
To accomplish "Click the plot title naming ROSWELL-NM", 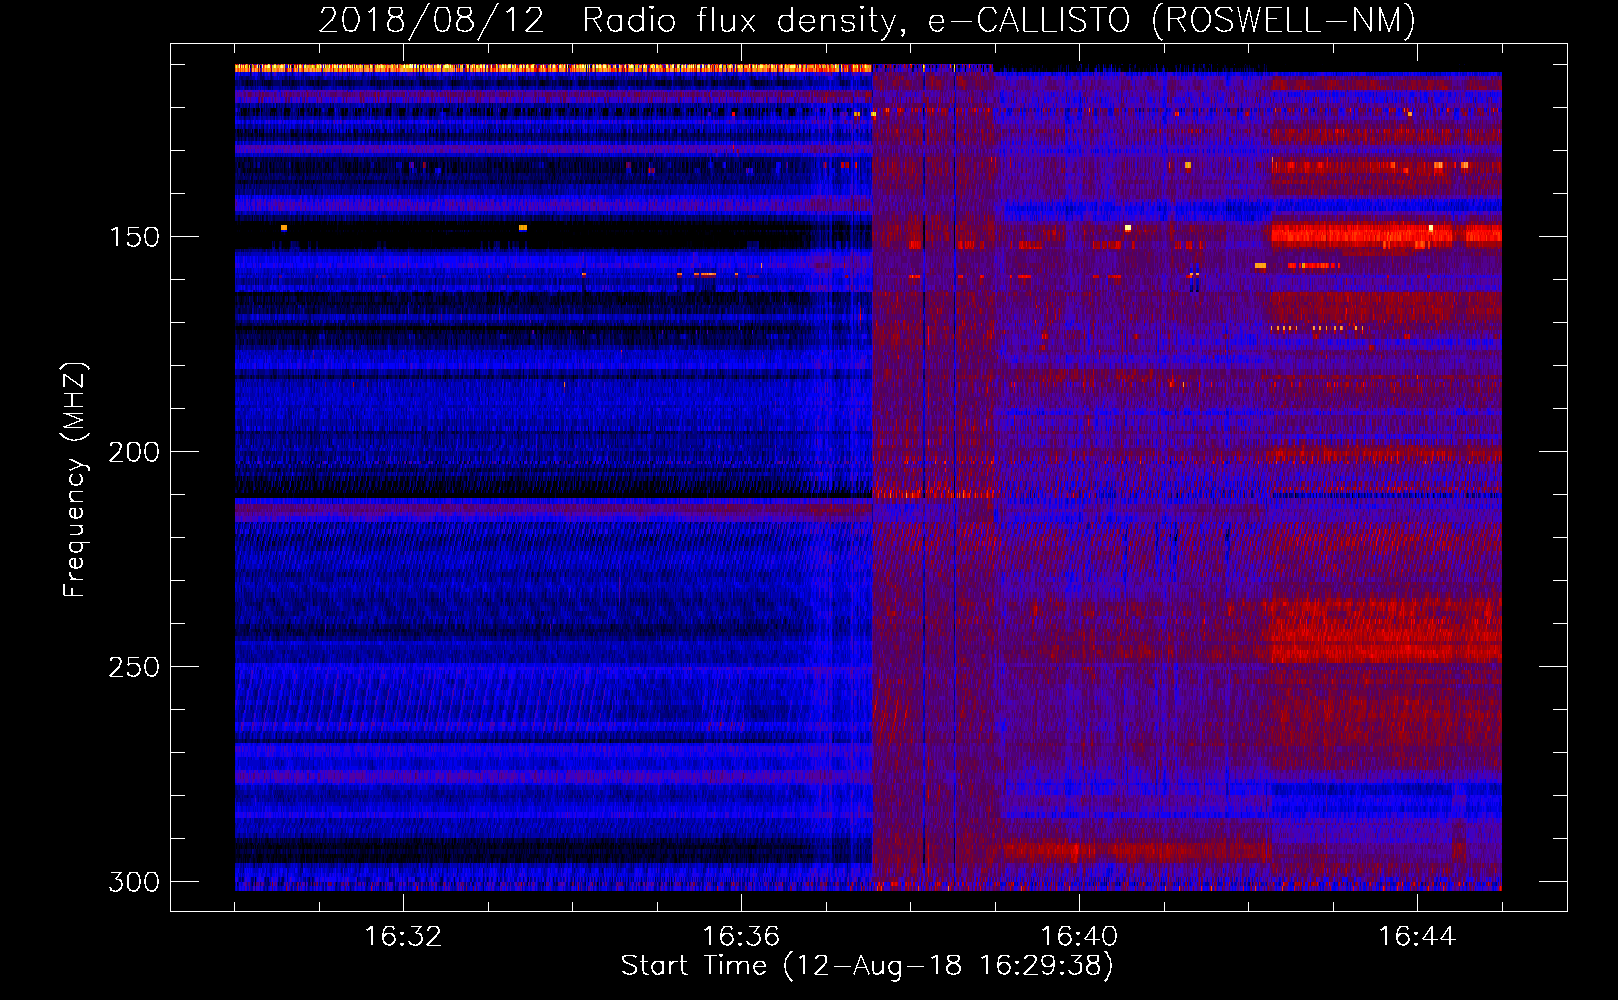I will 867,20.
